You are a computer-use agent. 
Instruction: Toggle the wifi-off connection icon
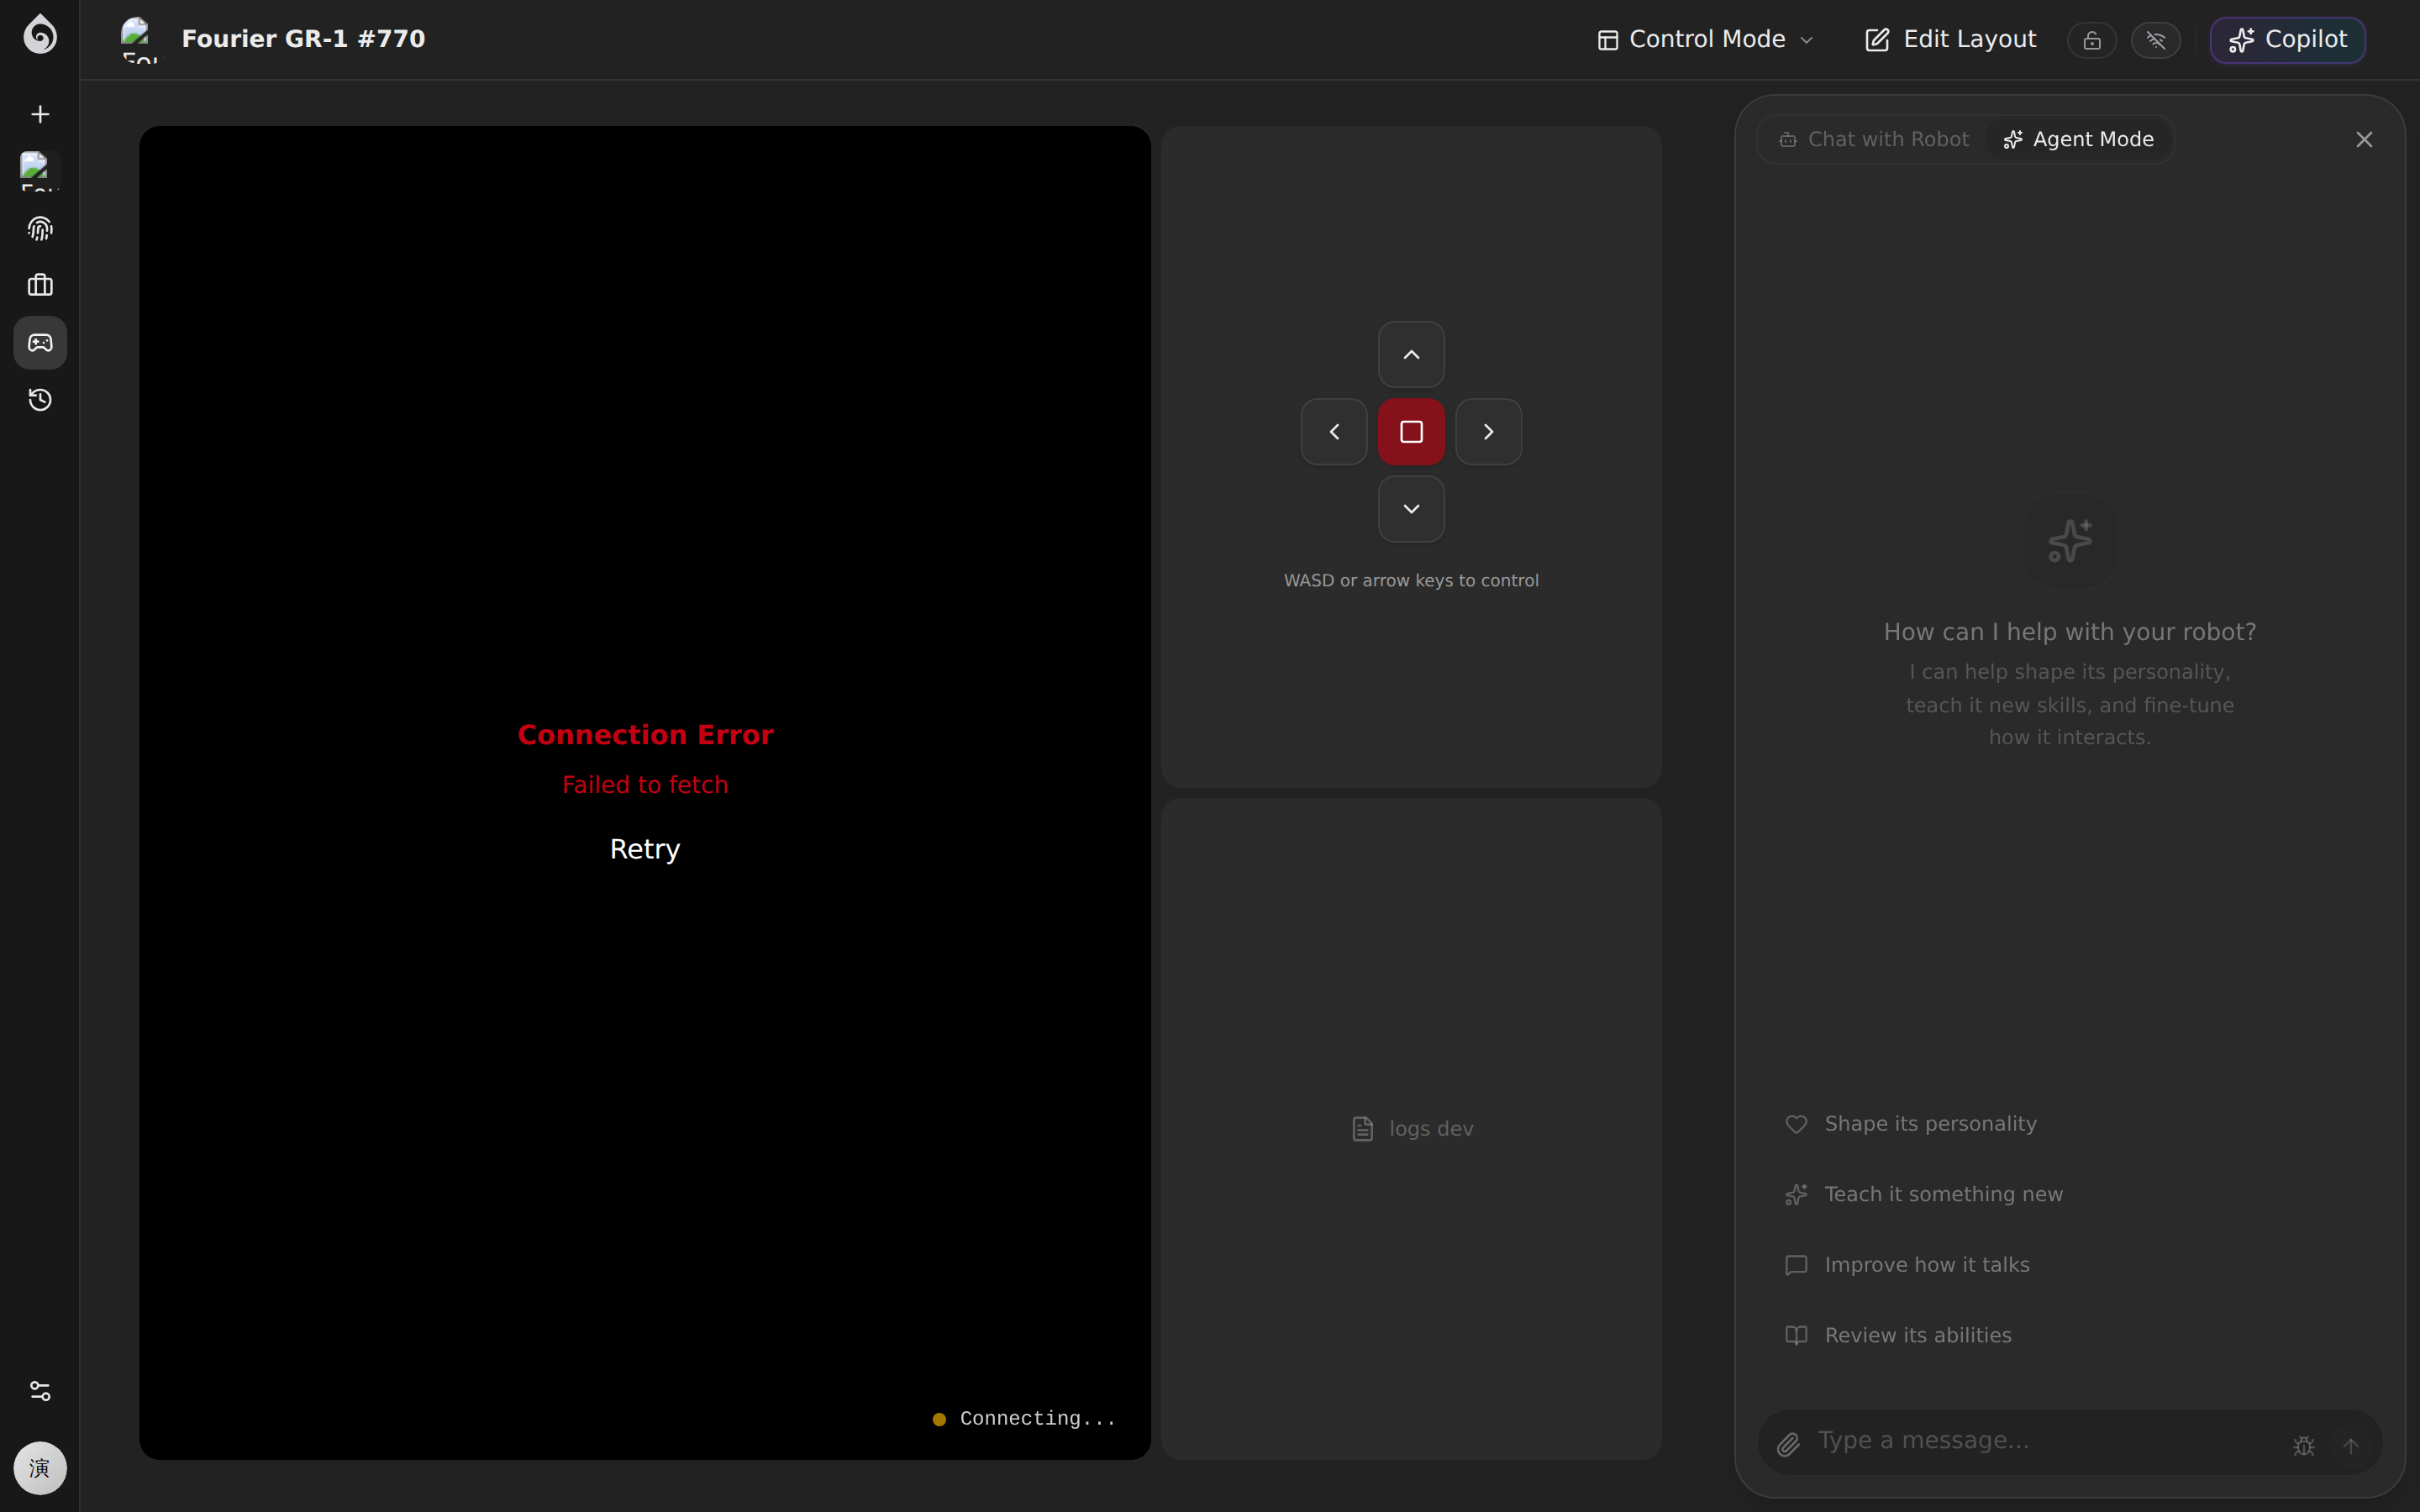[2155, 40]
